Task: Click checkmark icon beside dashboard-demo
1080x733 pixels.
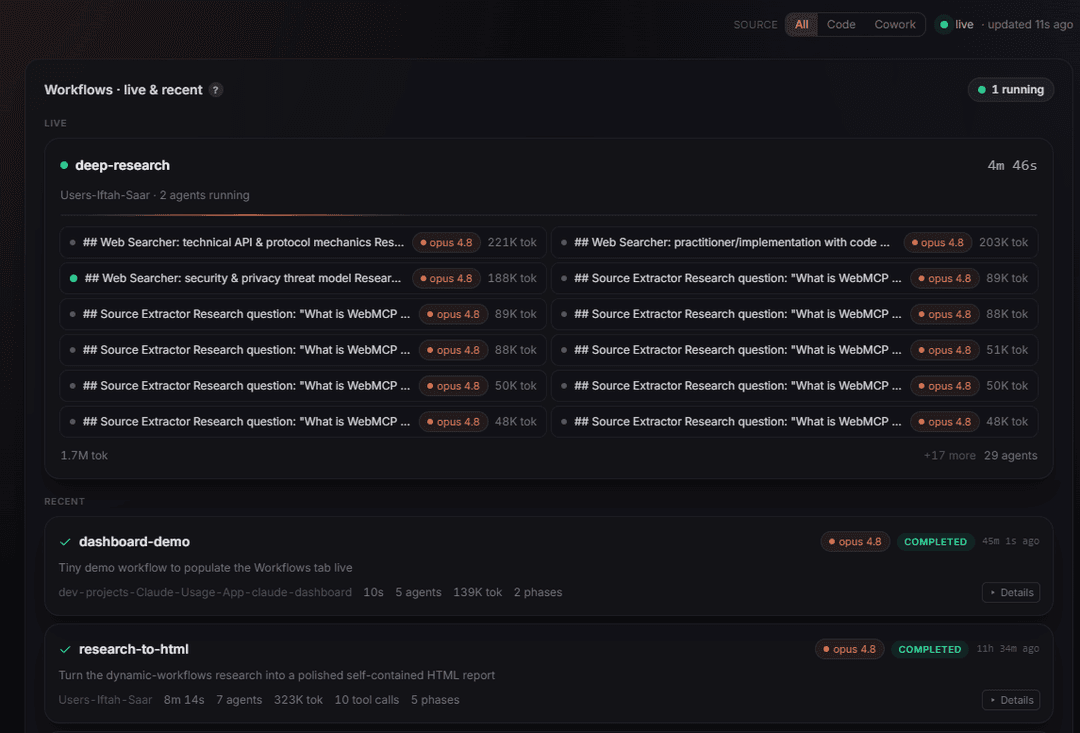Action: [65, 542]
